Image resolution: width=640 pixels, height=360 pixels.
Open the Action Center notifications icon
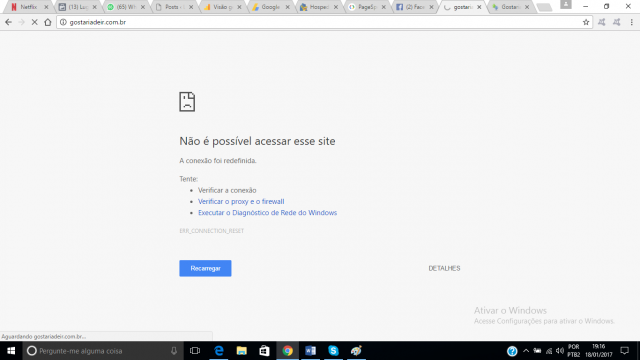pos(624,351)
